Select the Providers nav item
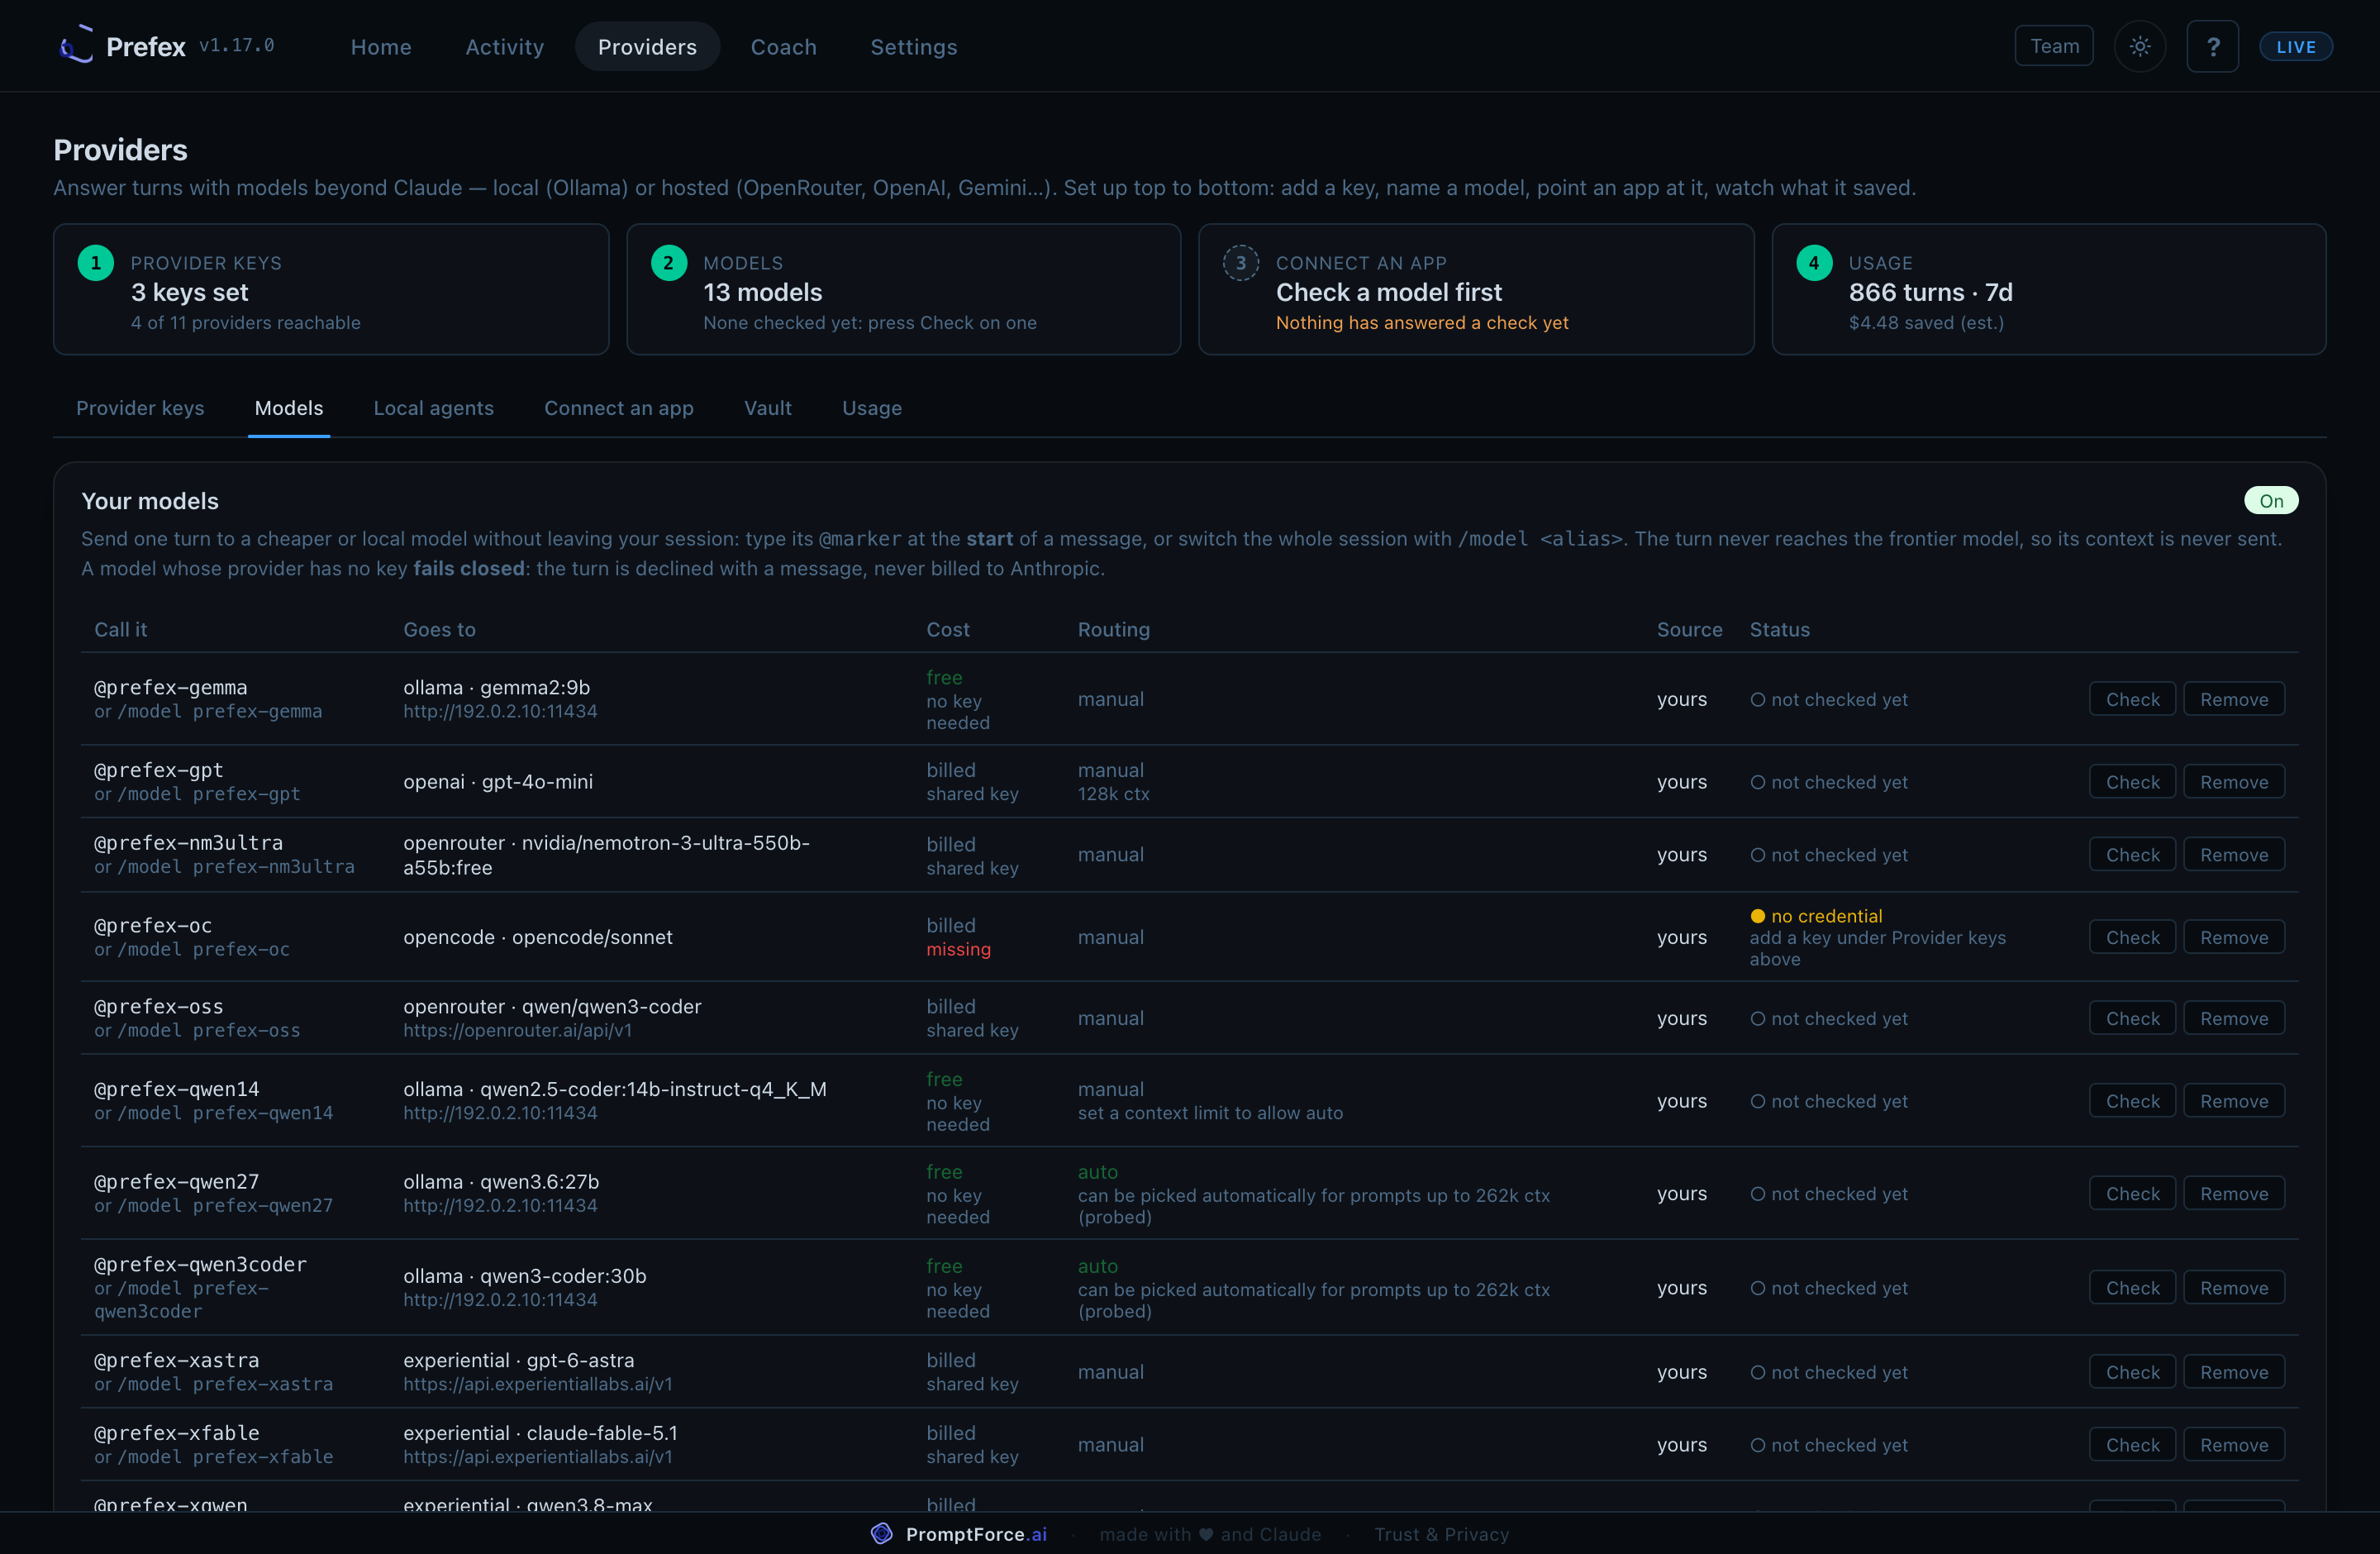The width and height of the screenshot is (2380, 1554). click(647, 46)
